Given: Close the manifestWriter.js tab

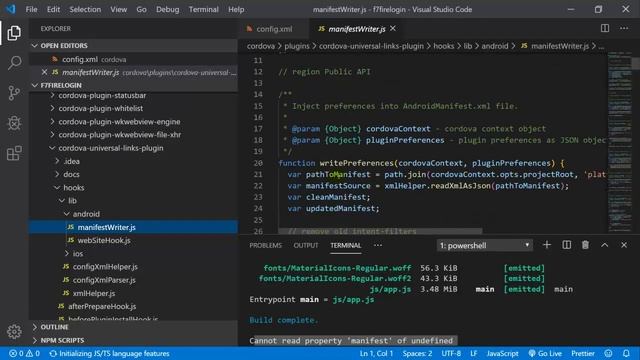Looking at the screenshot, I should (x=393, y=28).
